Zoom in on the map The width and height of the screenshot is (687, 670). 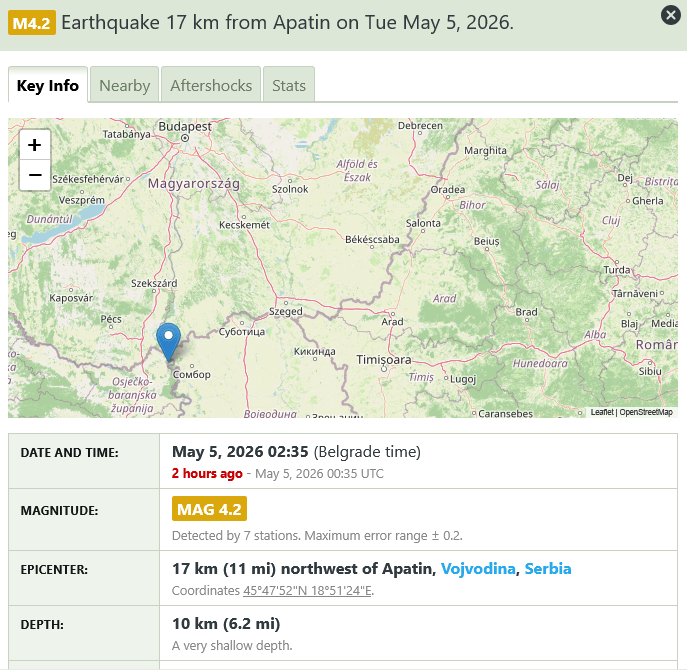pyautogui.click(x=35, y=145)
